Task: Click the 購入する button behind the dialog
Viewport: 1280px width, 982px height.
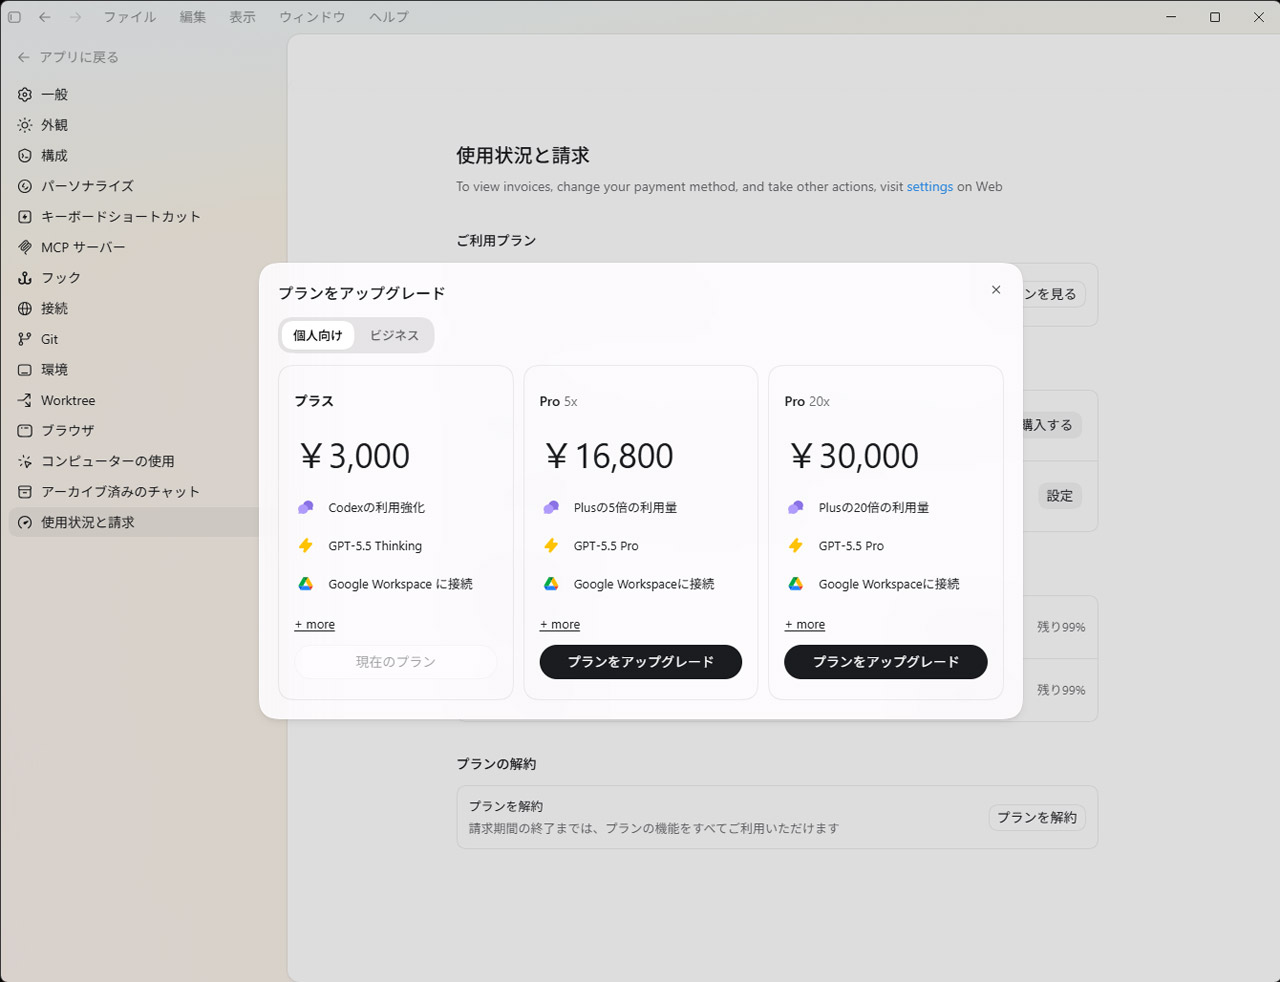Action: (1050, 425)
